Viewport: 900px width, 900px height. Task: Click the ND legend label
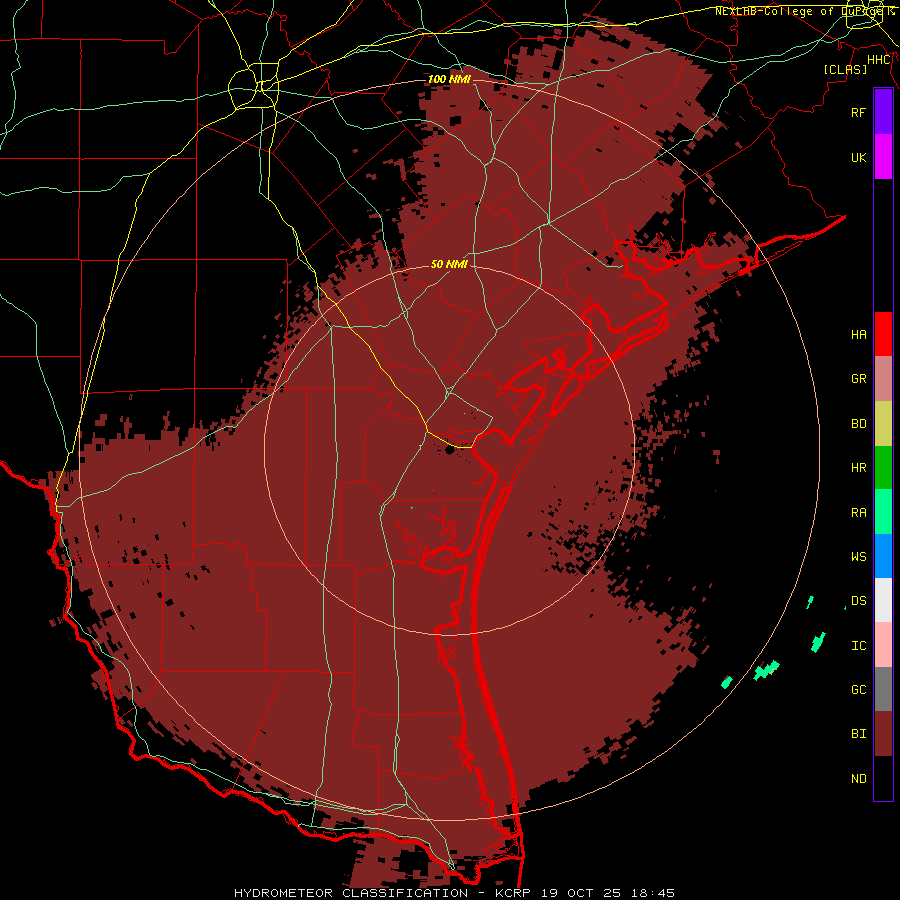[858, 779]
